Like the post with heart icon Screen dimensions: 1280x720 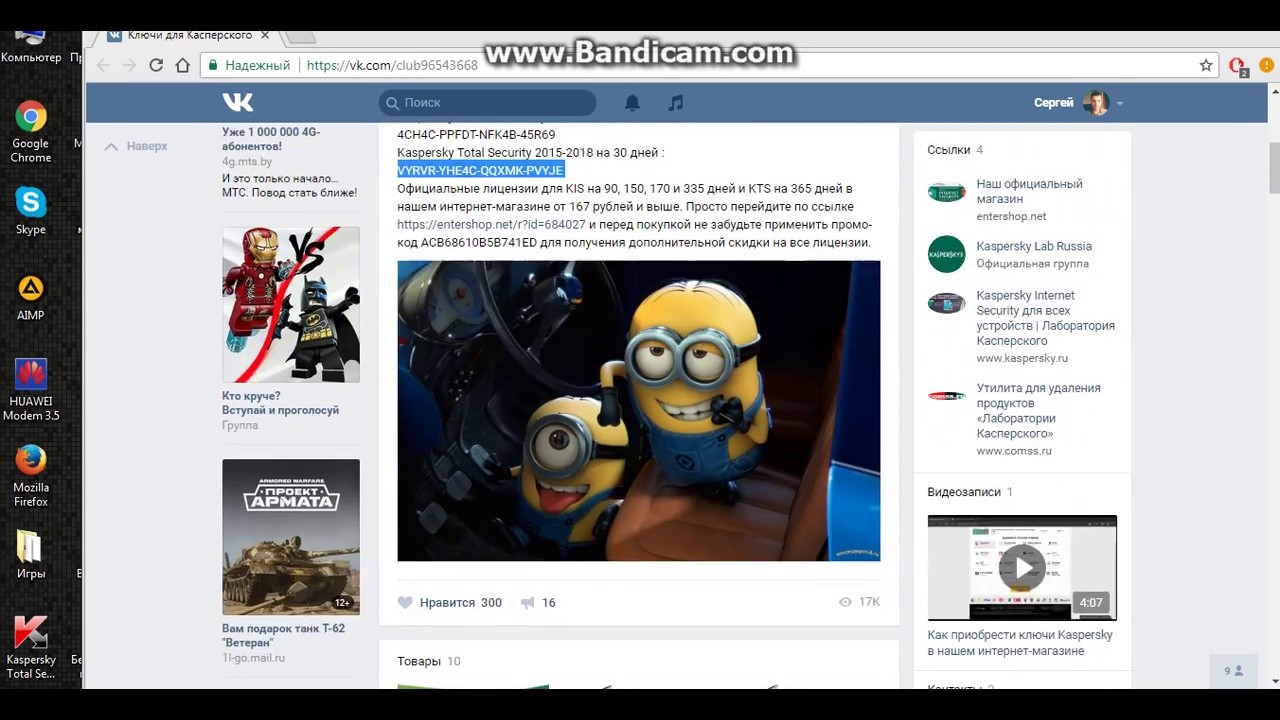[405, 602]
